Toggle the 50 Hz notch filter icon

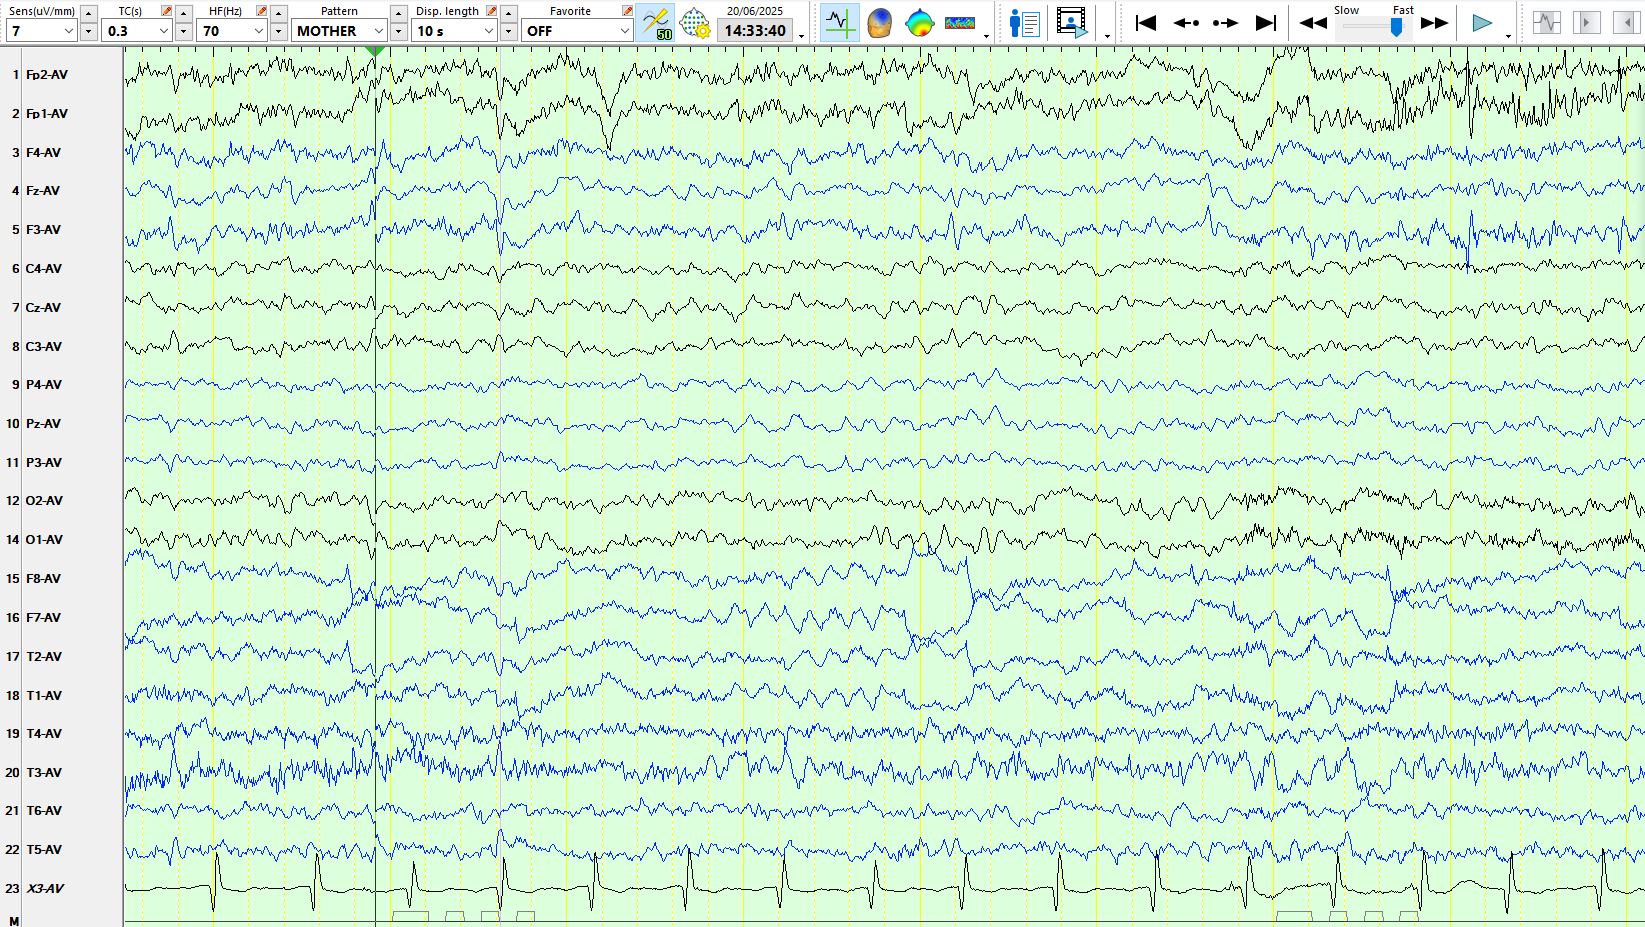[656, 22]
